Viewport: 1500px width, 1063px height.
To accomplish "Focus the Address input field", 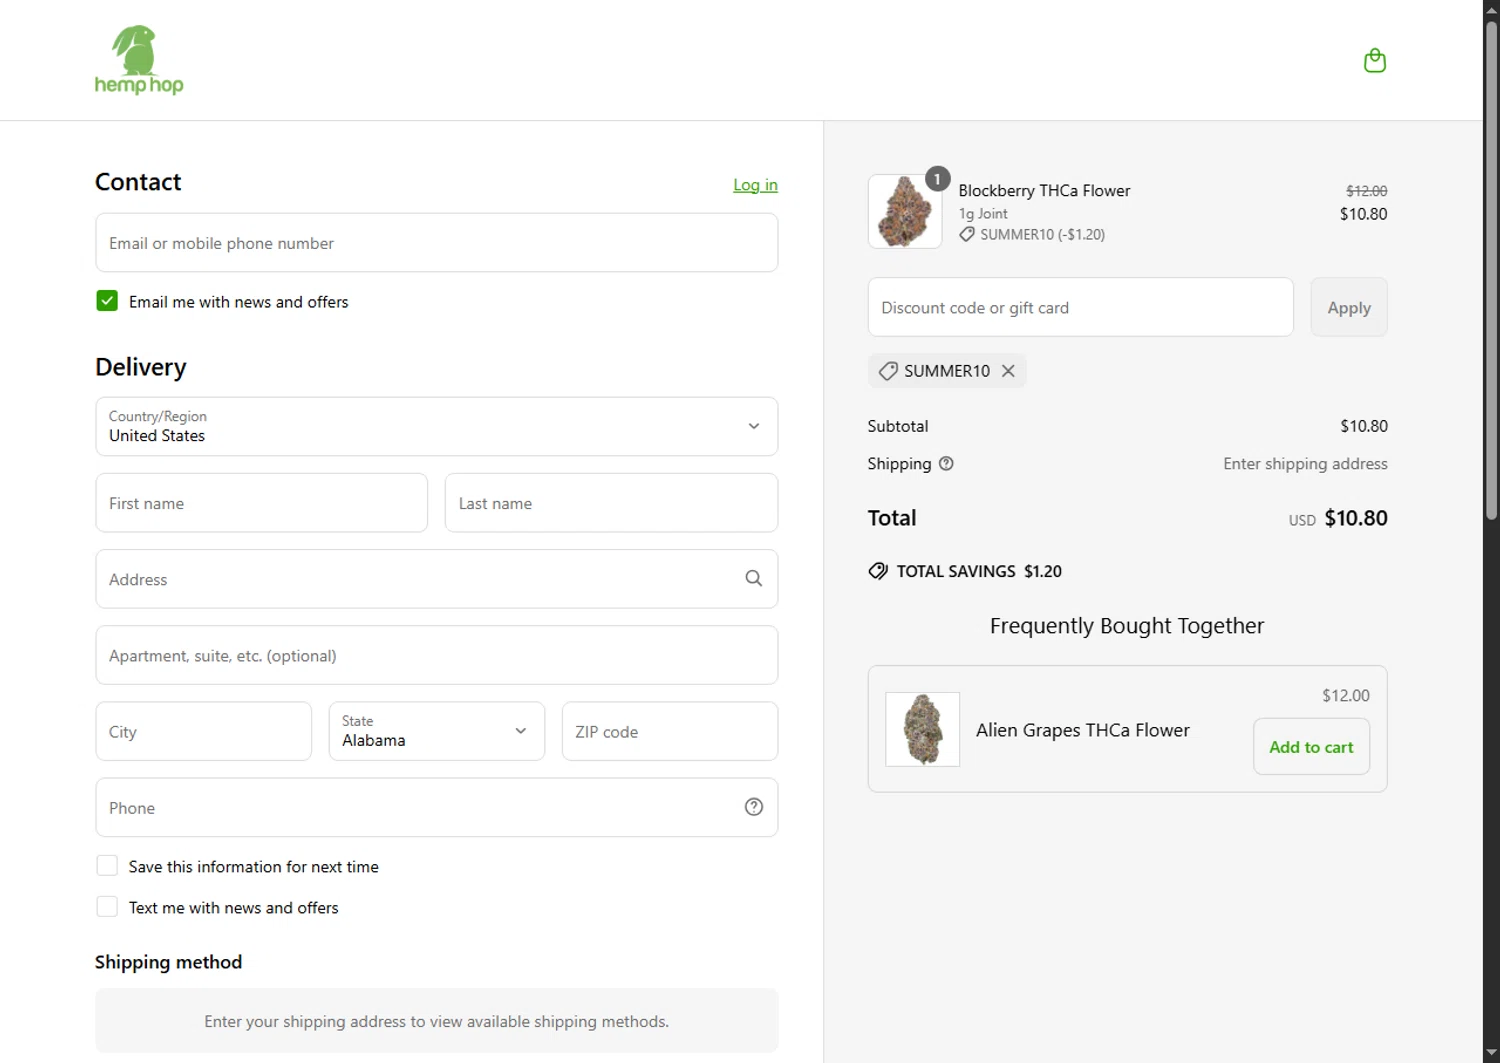I will [437, 579].
